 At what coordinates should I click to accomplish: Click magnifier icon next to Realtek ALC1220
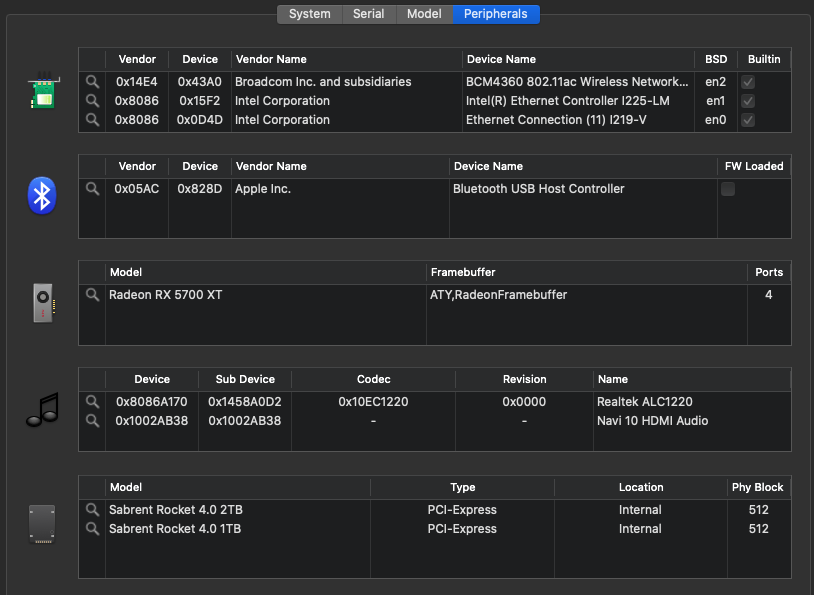point(92,402)
